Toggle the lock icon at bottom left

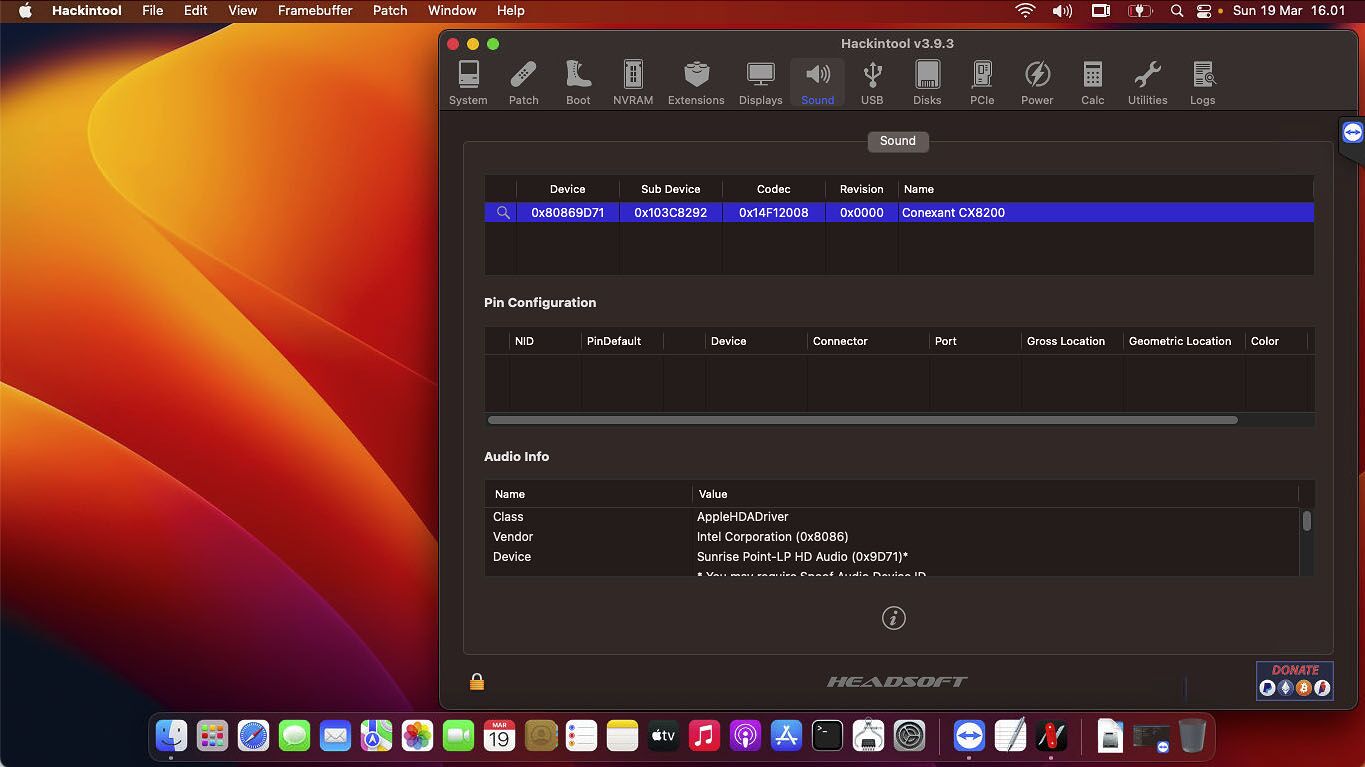(x=477, y=681)
